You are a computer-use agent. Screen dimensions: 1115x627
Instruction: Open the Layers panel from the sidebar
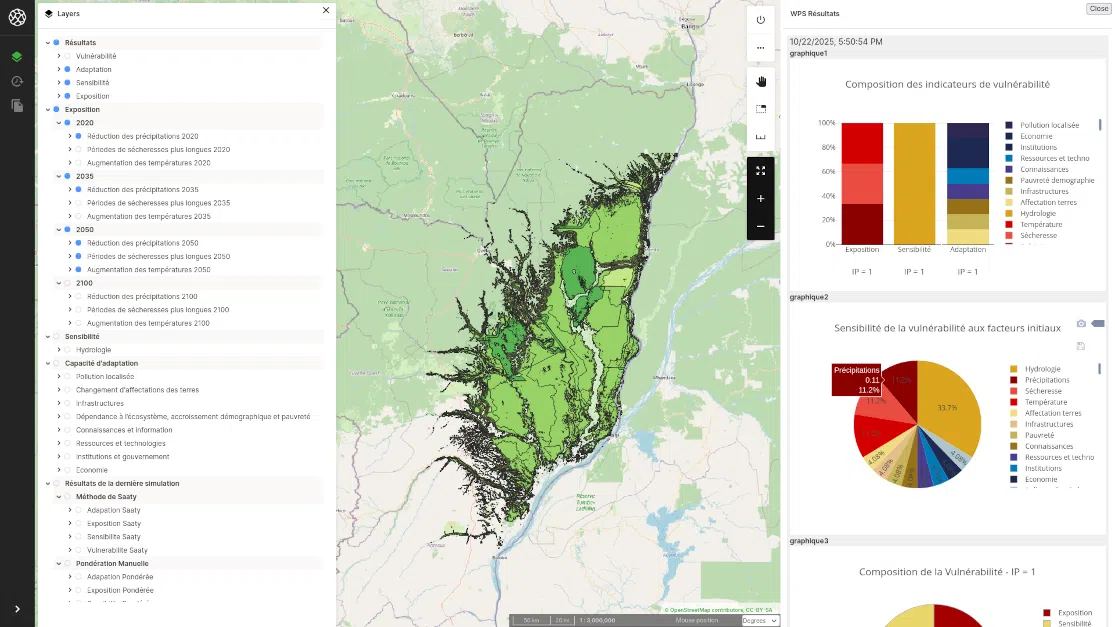[x=17, y=57]
